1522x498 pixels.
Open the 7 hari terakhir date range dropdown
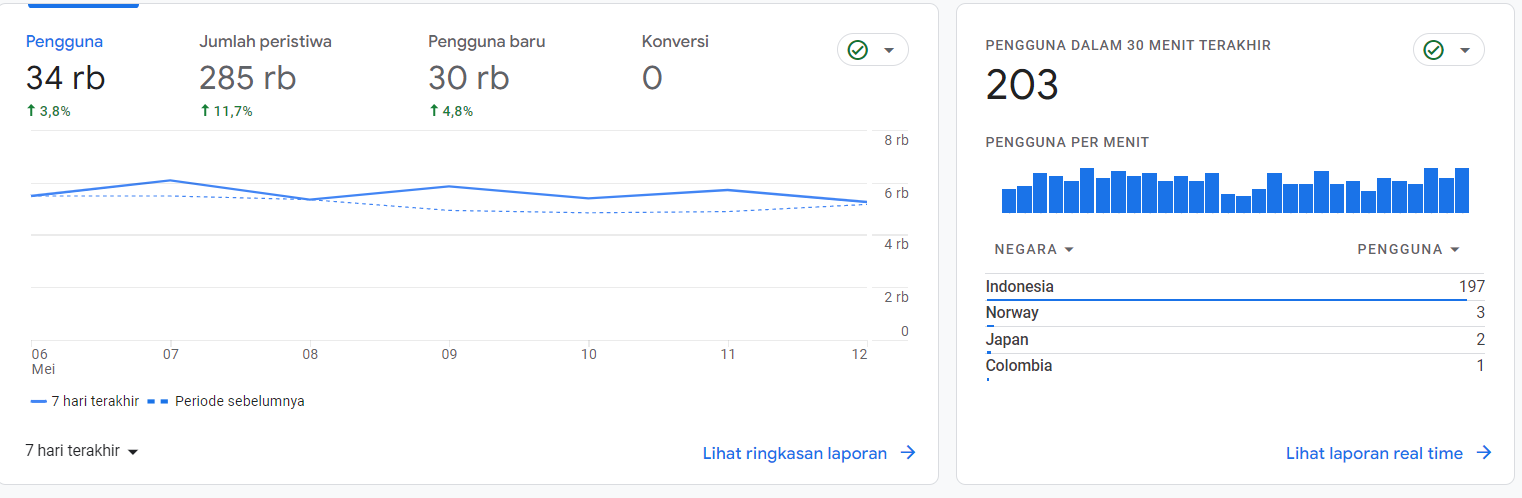82,451
